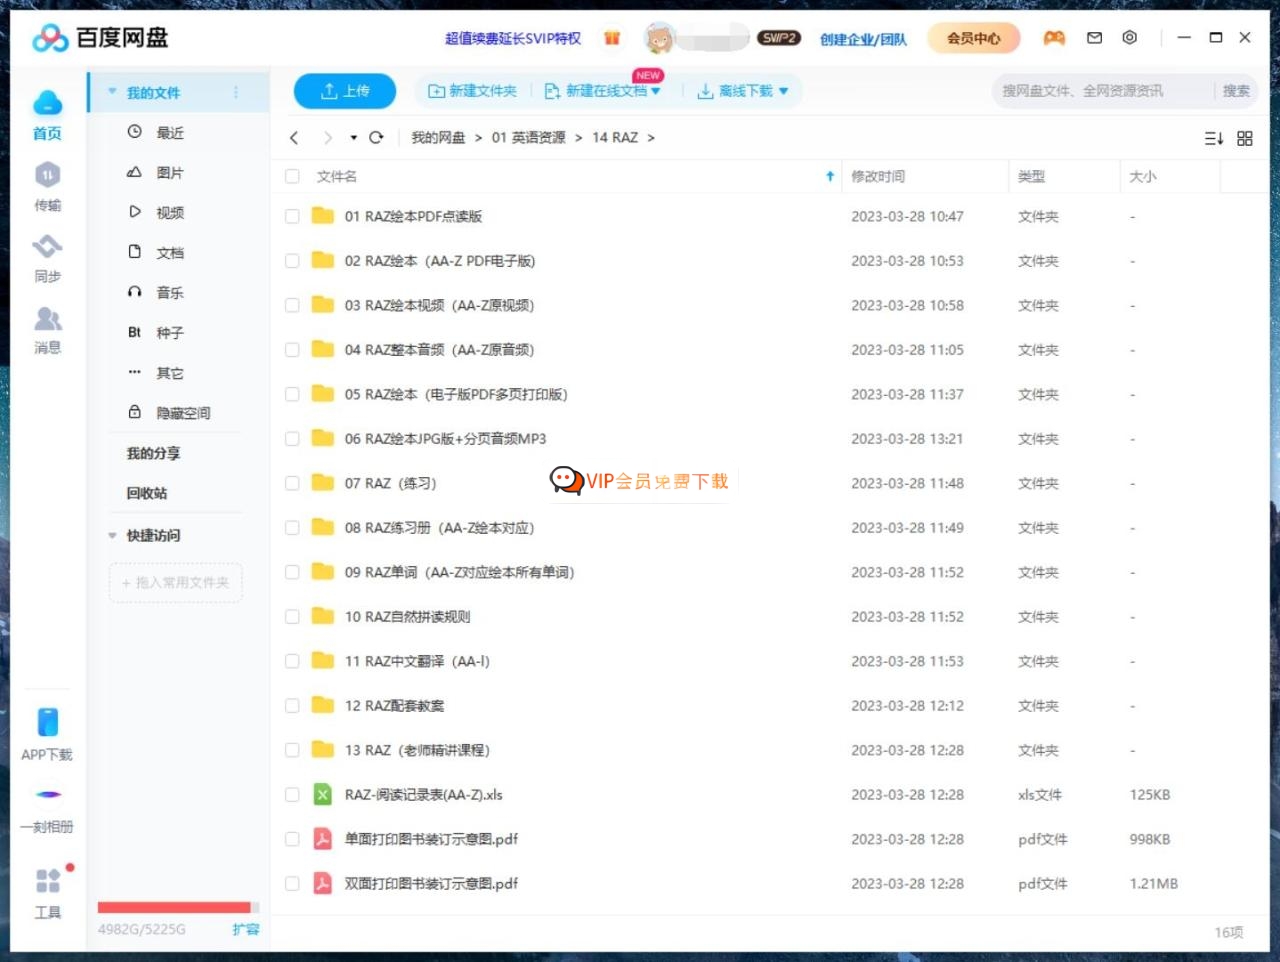Open the sort order icon
The height and width of the screenshot is (962, 1280).
point(1214,138)
